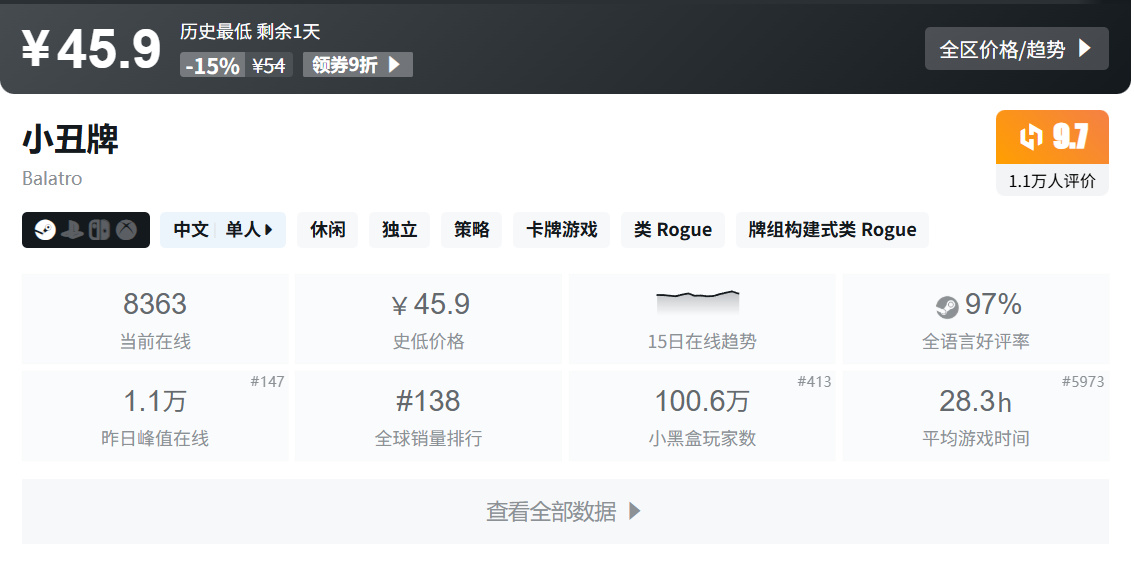The height and width of the screenshot is (564, 1134).
Task: Click the Heybox logo in 9.7 score badge
Action: (1031, 137)
